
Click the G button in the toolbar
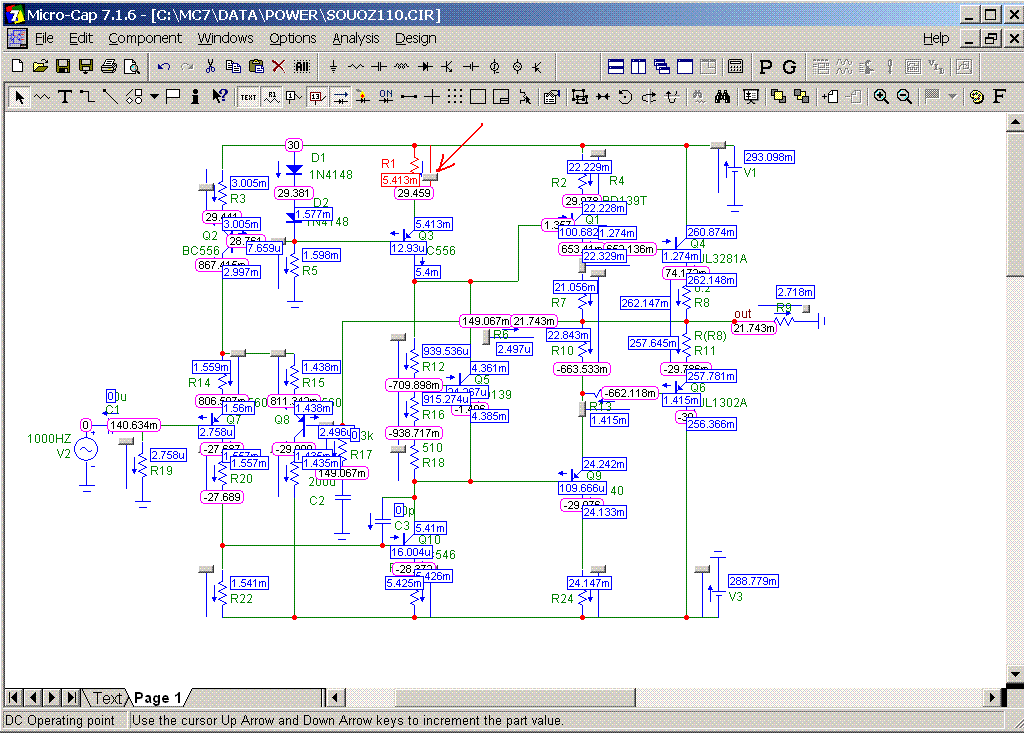[x=789, y=66]
